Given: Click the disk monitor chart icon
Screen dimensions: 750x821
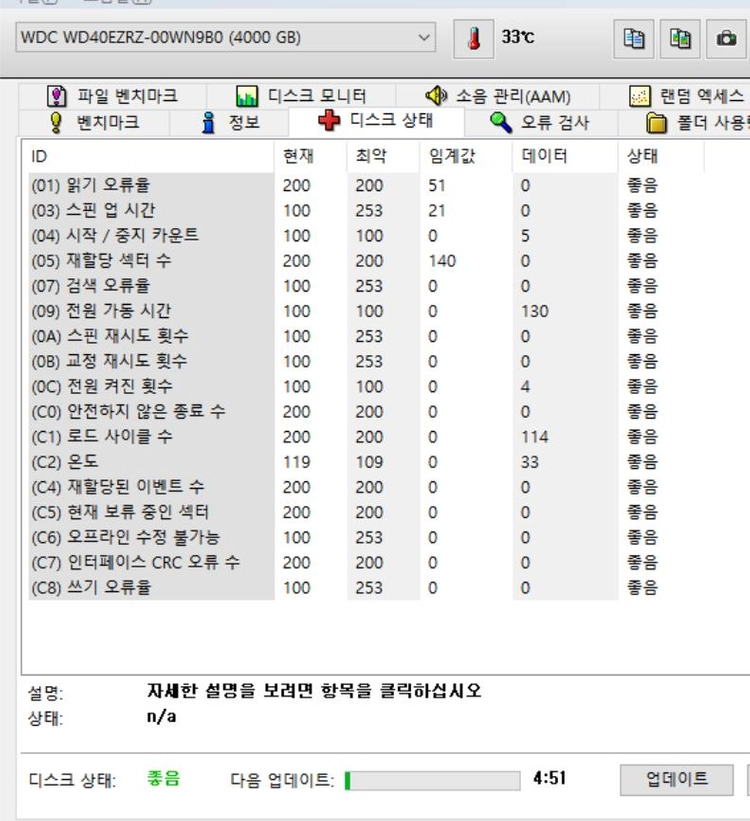Looking at the screenshot, I should pos(247,96).
